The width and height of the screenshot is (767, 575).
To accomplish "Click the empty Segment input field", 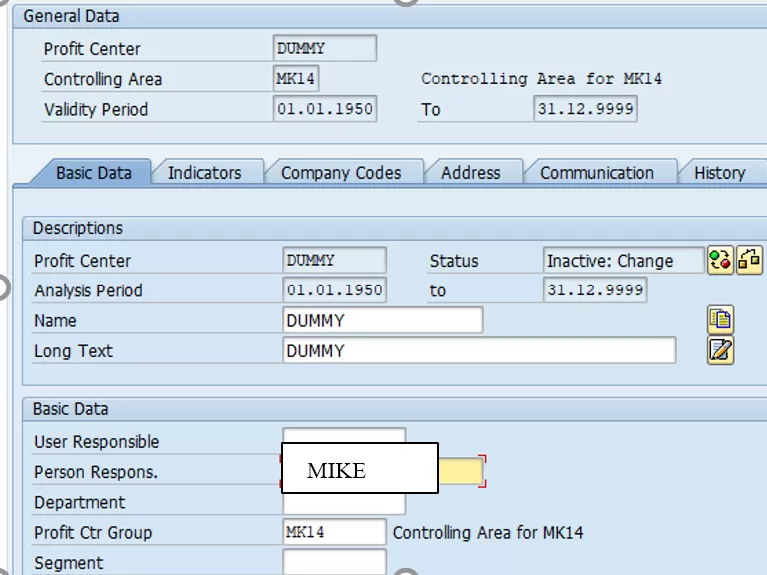I will (x=334, y=562).
